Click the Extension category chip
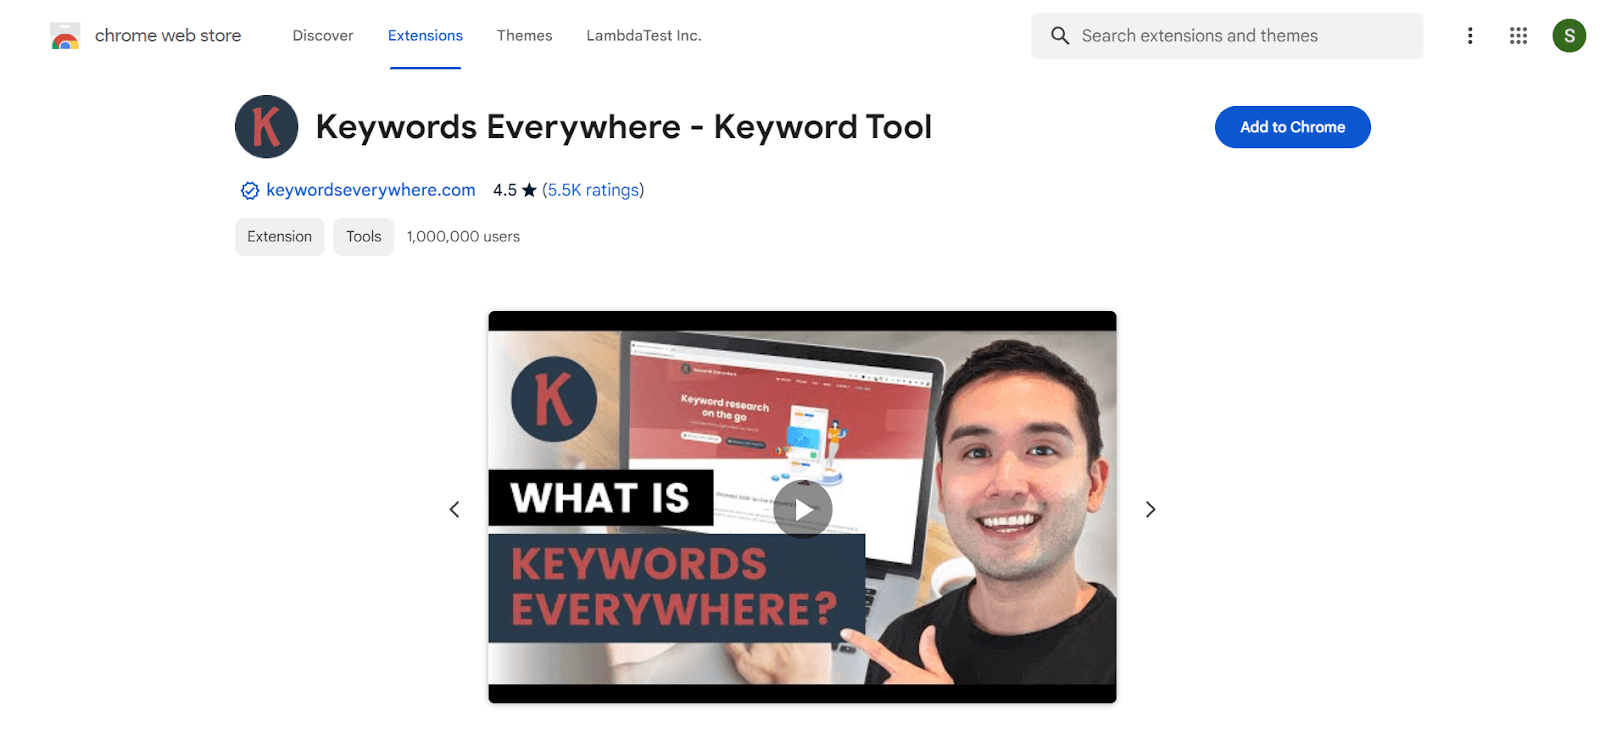The height and width of the screenshot is (734, 1600). click(x=280, y=237)
